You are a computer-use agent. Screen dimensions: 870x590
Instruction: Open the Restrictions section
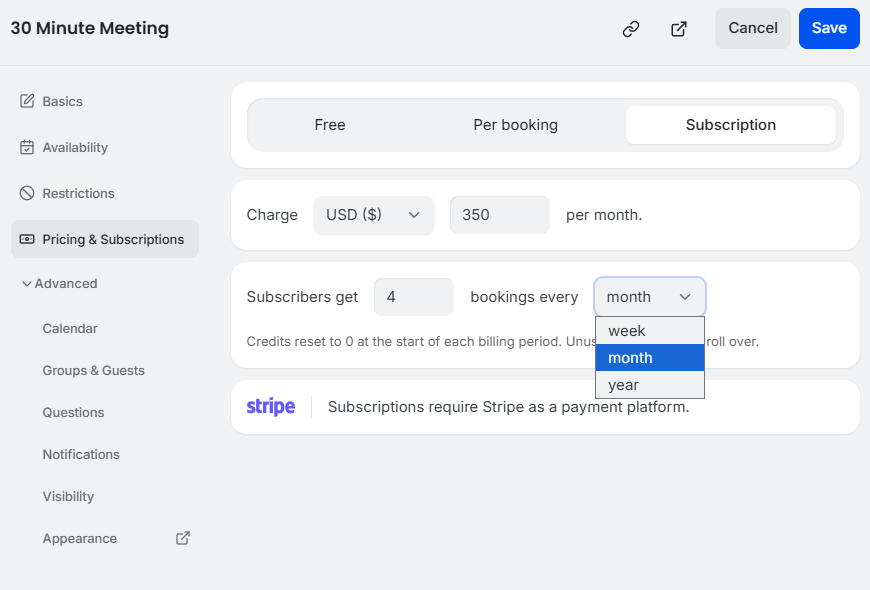(x=105, y=193)
